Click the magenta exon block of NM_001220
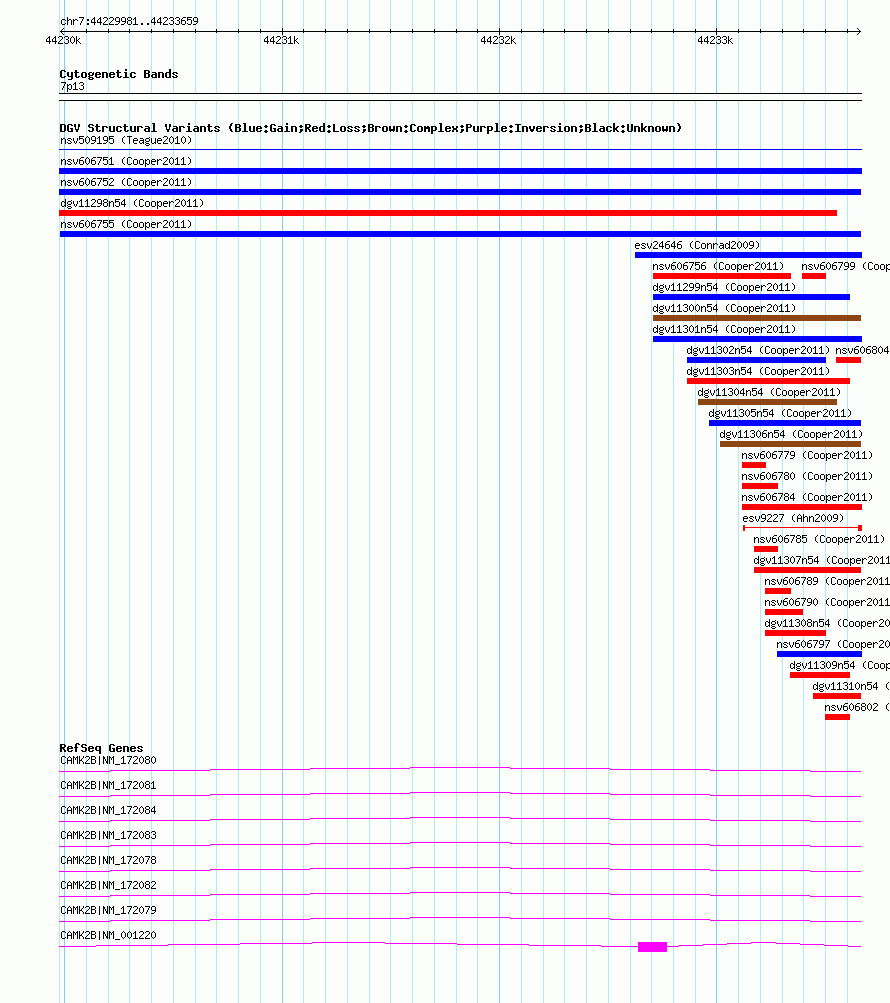The width and height of the screenshot is (890, 1003). point(652,947)
